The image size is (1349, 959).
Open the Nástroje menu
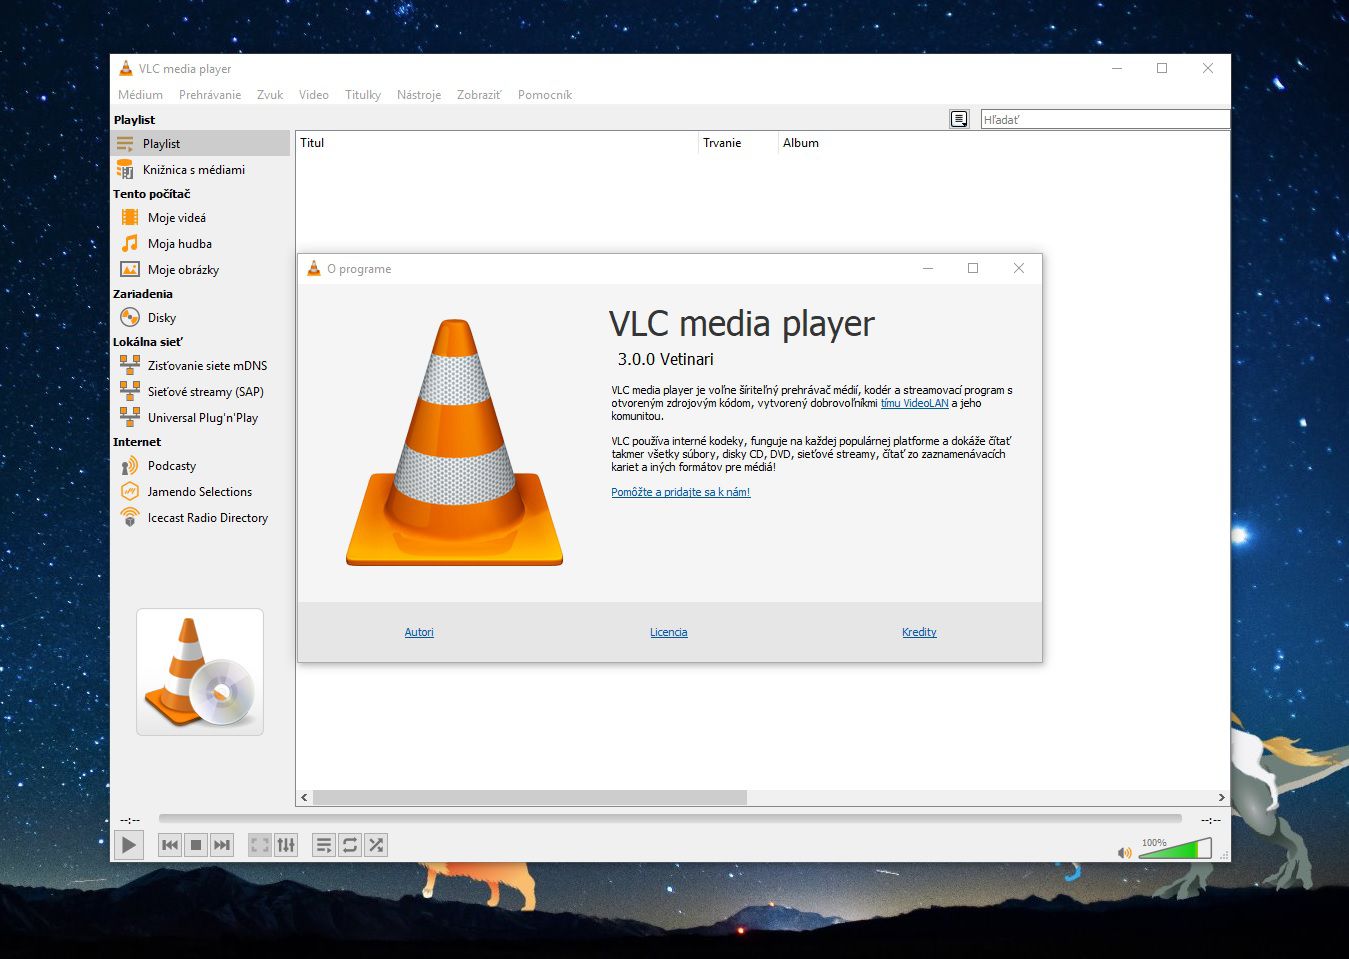pyautogui.click(x=419, y=95)
